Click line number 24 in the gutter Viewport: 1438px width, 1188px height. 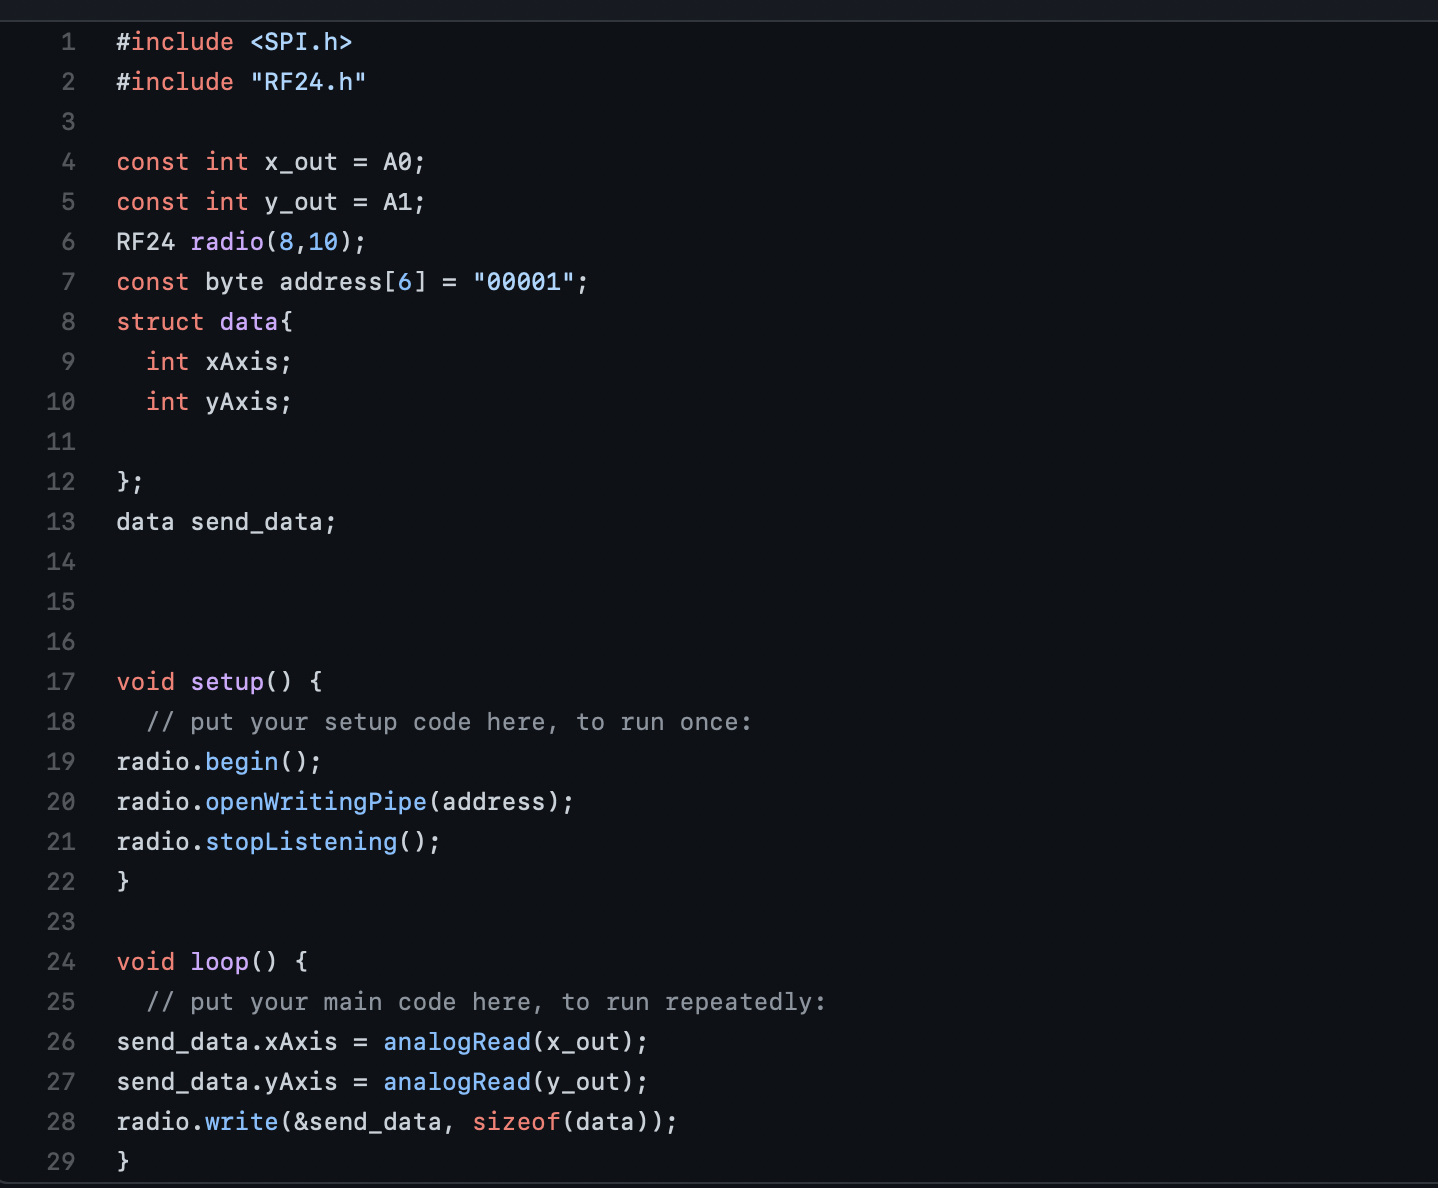pyautogui.click(x=61, y=962)
